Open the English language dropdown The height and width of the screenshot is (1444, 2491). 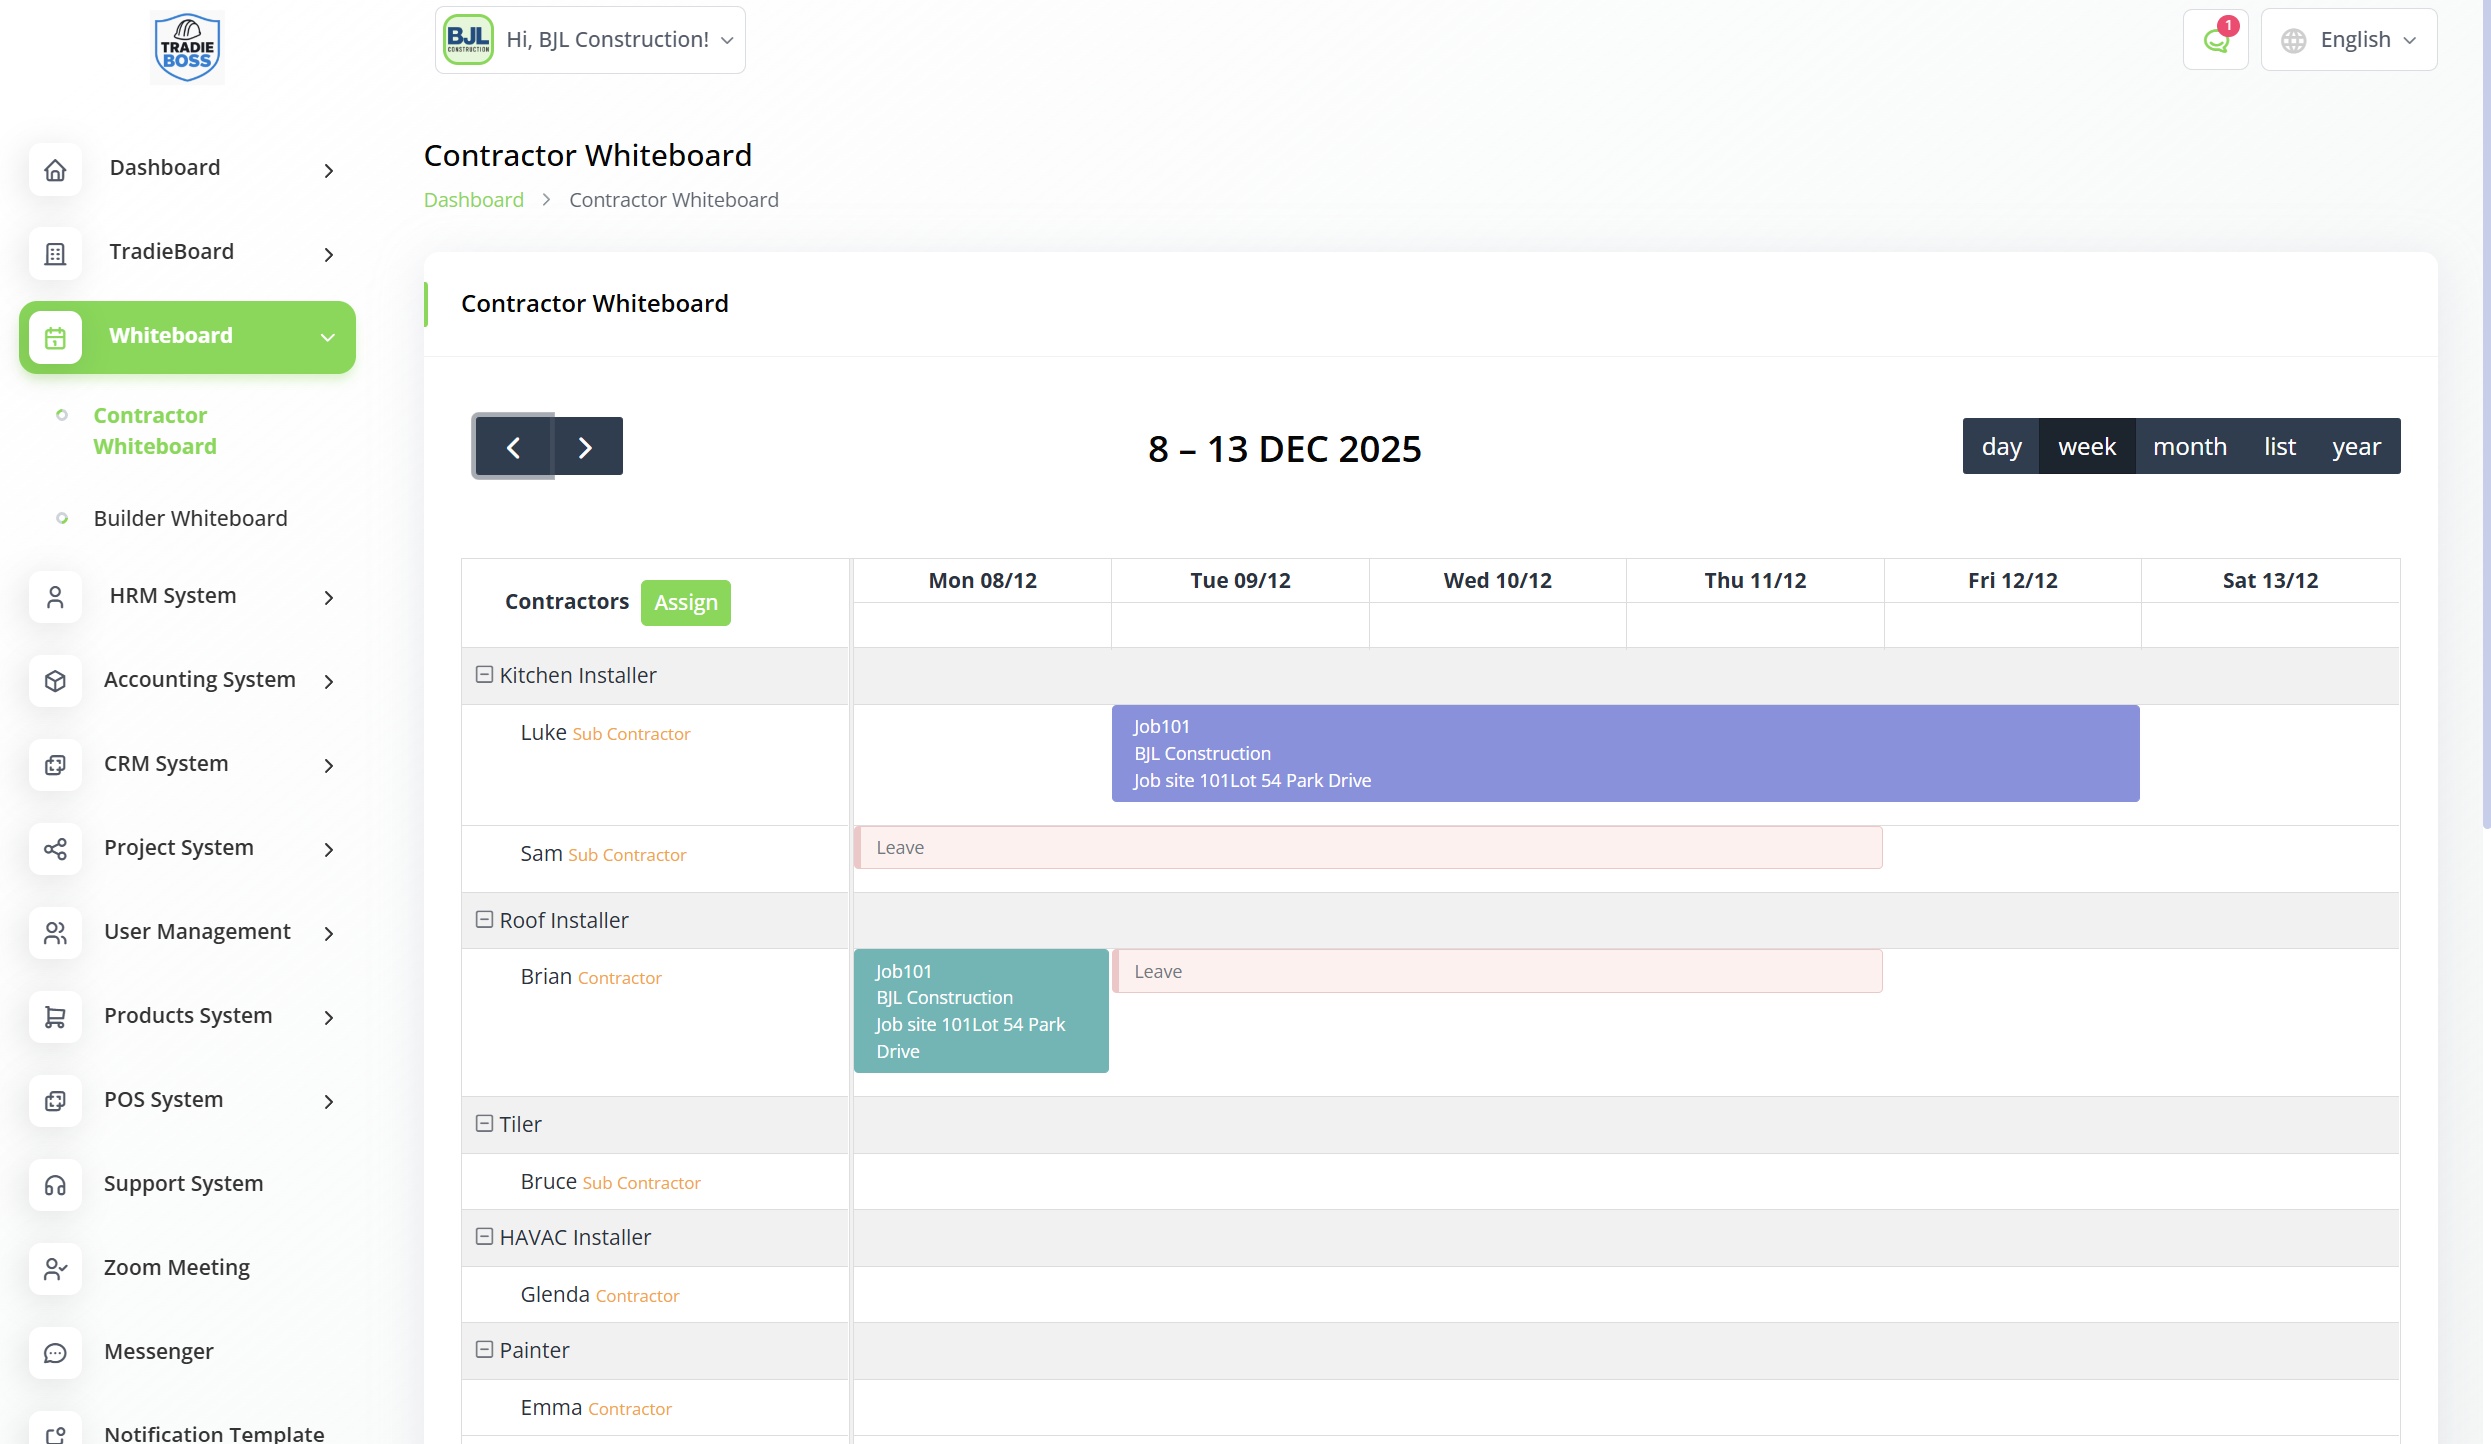click(x=2348, y=40)
